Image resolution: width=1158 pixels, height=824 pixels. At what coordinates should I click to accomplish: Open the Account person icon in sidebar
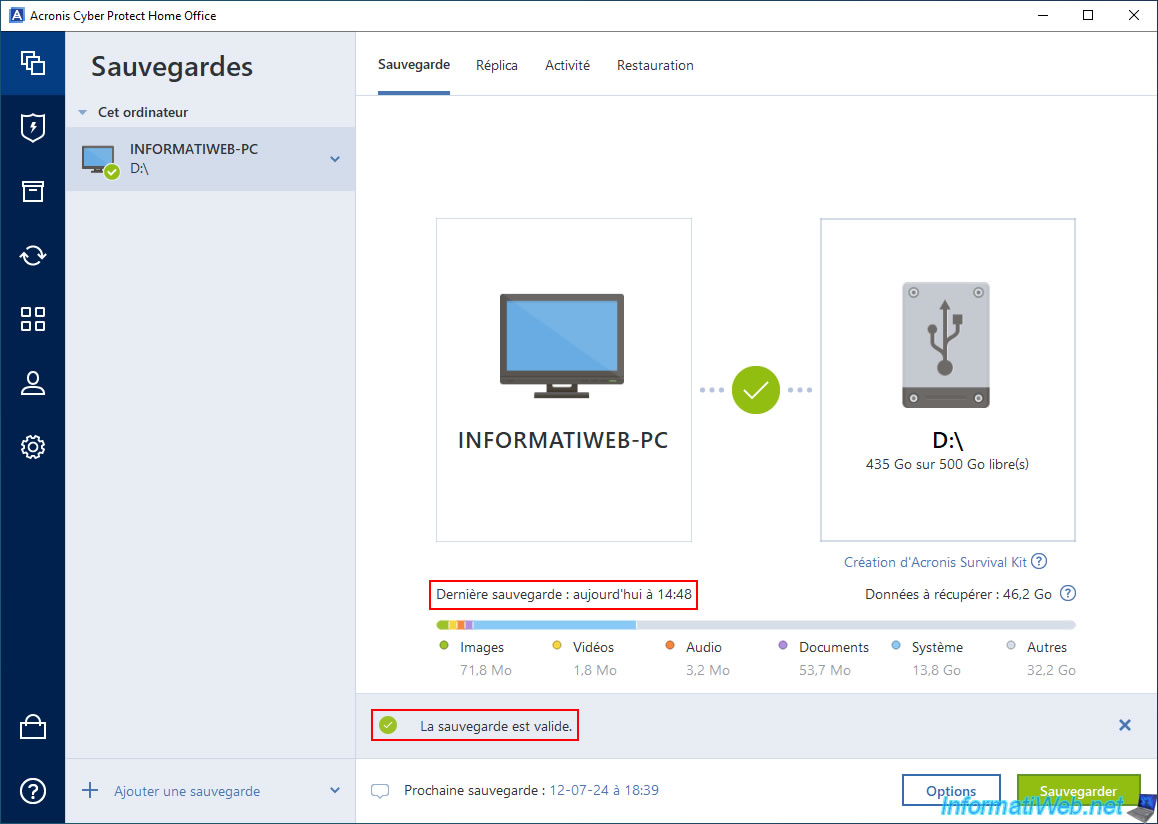(32, 383)
